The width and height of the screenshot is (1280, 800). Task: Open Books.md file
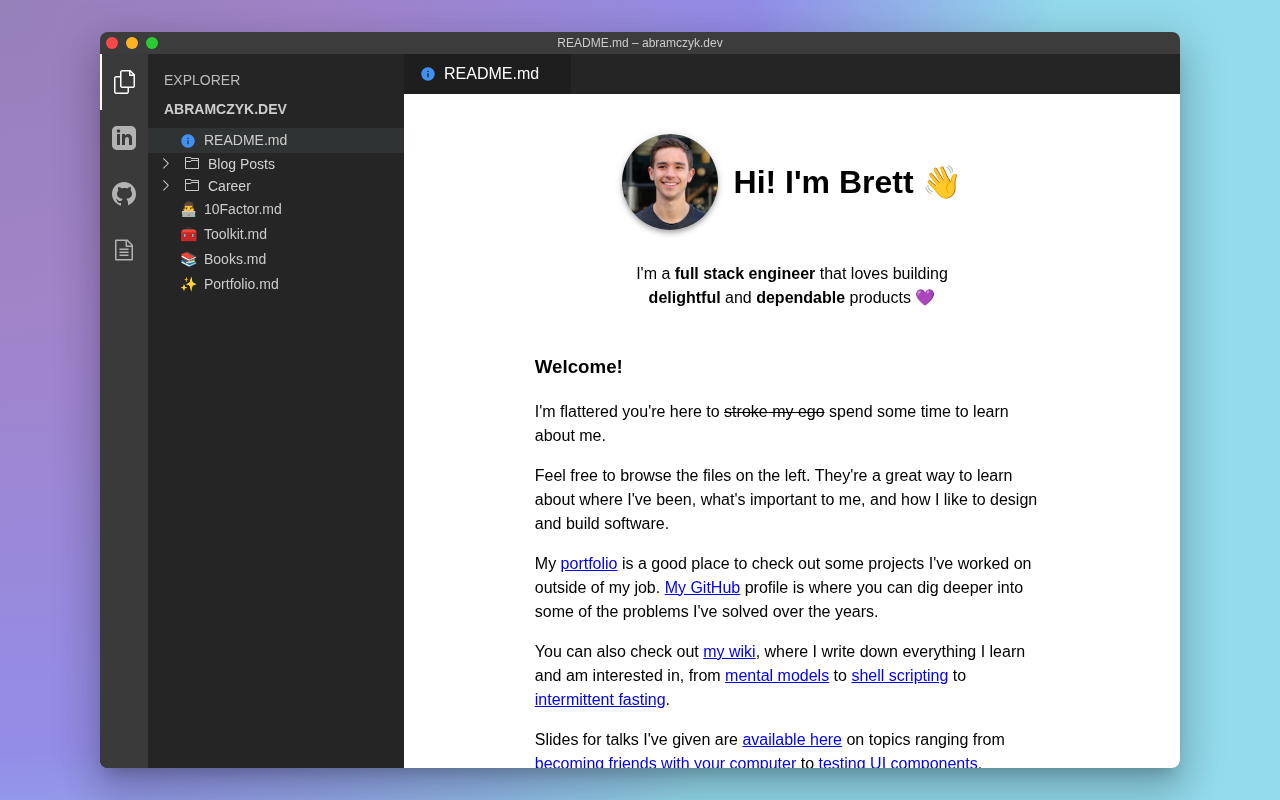click(276, 259)
